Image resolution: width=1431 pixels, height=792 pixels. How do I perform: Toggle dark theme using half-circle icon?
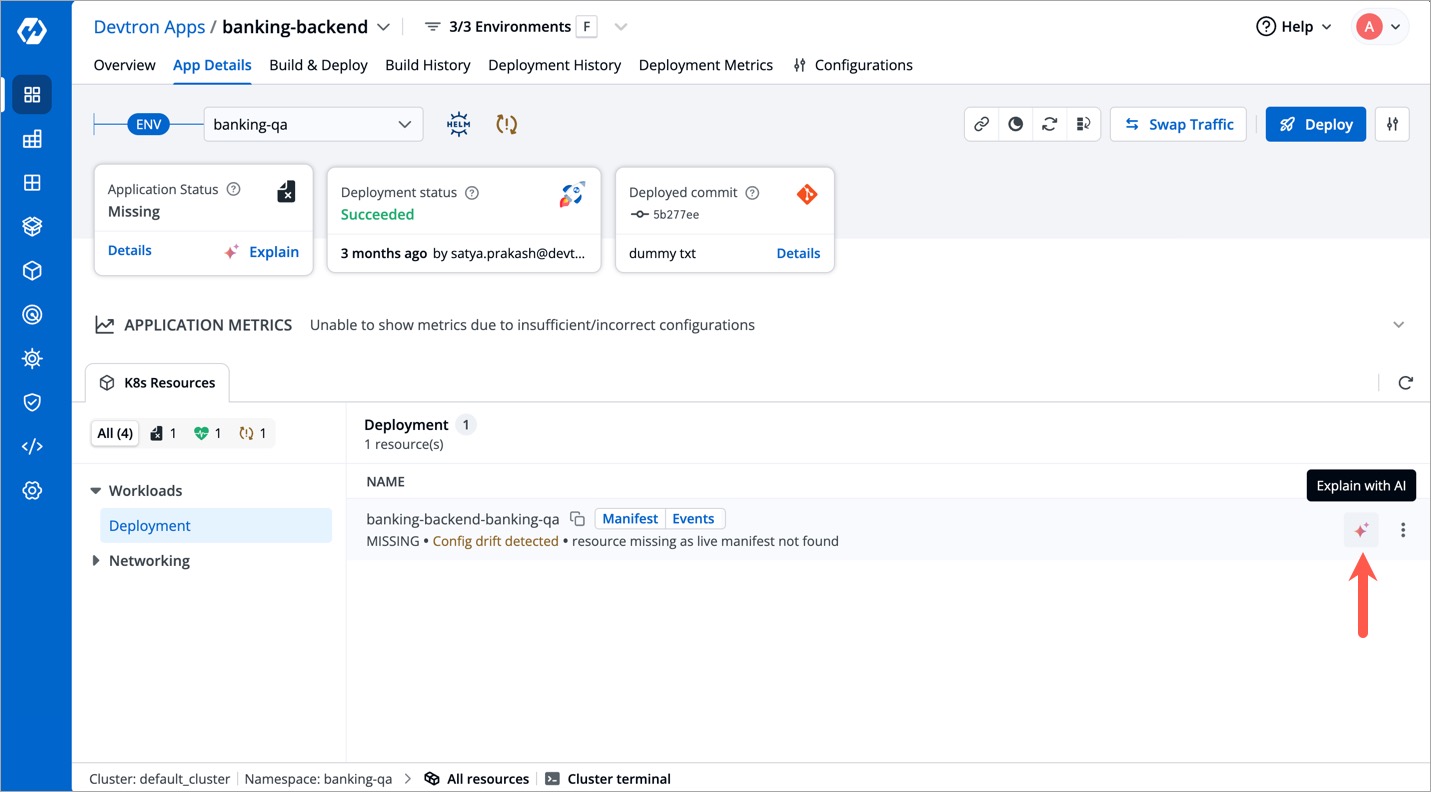[x=1015, y=123]
